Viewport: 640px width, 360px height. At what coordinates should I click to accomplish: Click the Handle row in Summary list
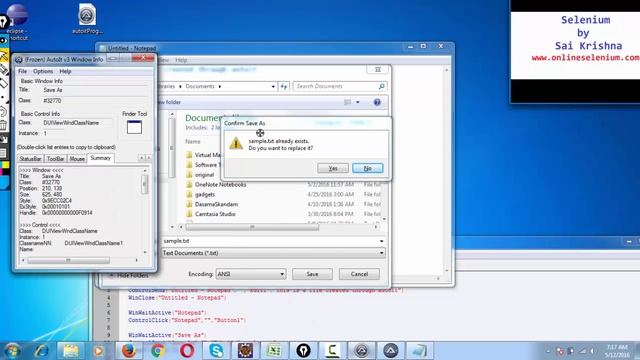56,213
